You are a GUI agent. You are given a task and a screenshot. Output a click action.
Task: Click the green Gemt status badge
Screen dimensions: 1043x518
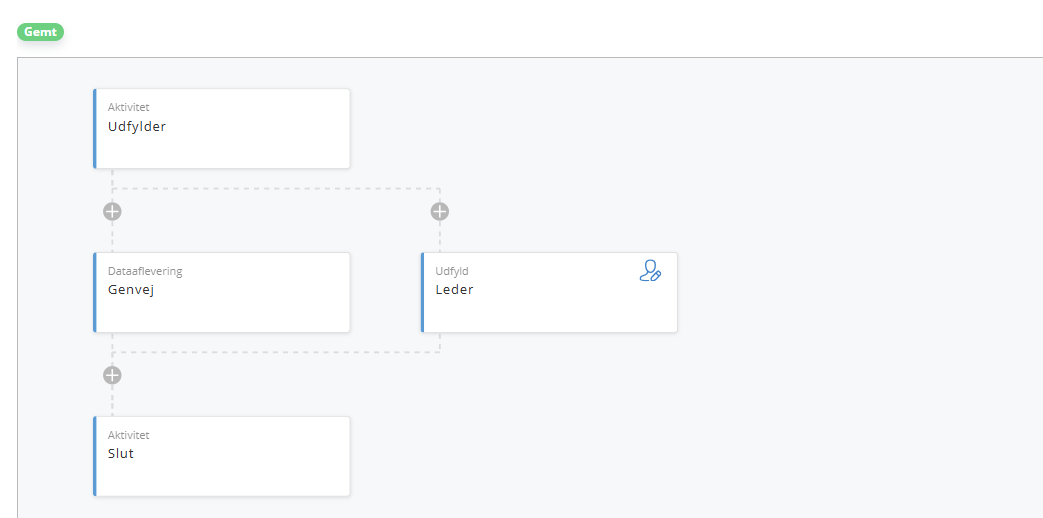coord(41,32)
